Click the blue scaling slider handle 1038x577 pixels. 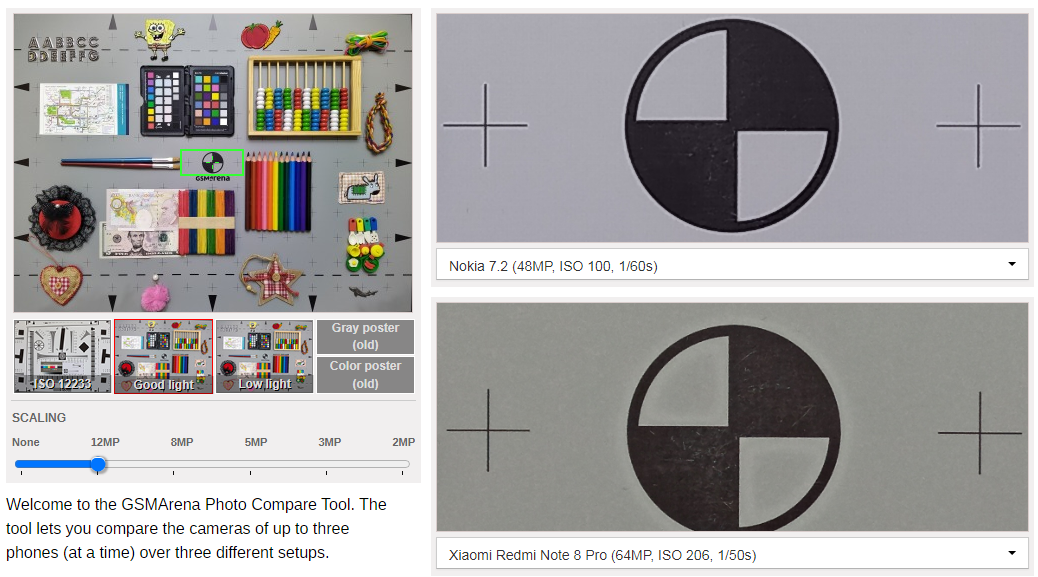pos(98,465)
